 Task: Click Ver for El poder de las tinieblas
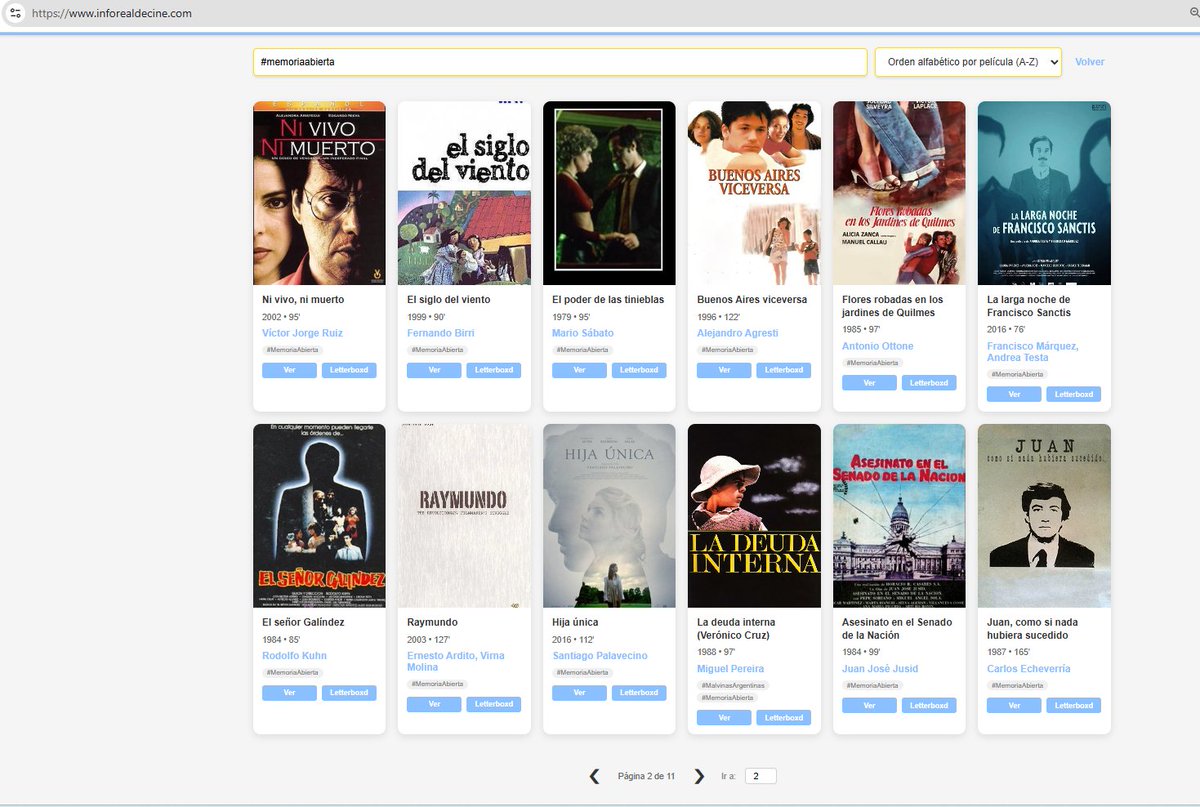tap(579, 370)
